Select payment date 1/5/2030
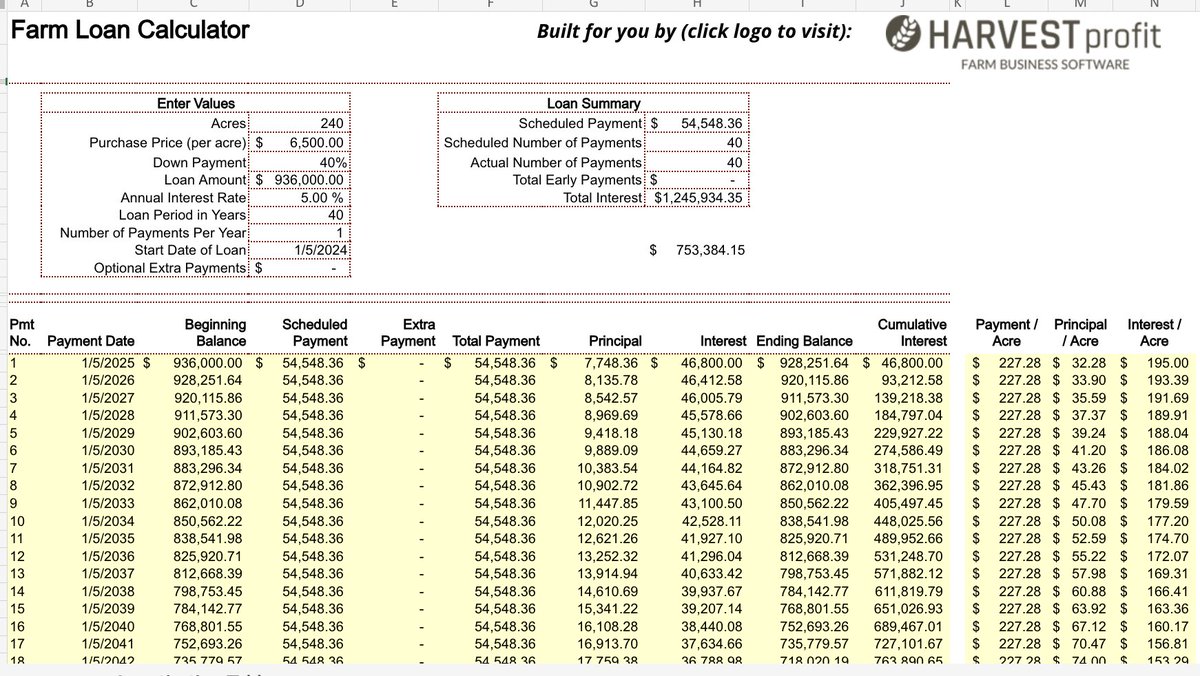This screenshot has height=676, width=1200. point(110,453)
